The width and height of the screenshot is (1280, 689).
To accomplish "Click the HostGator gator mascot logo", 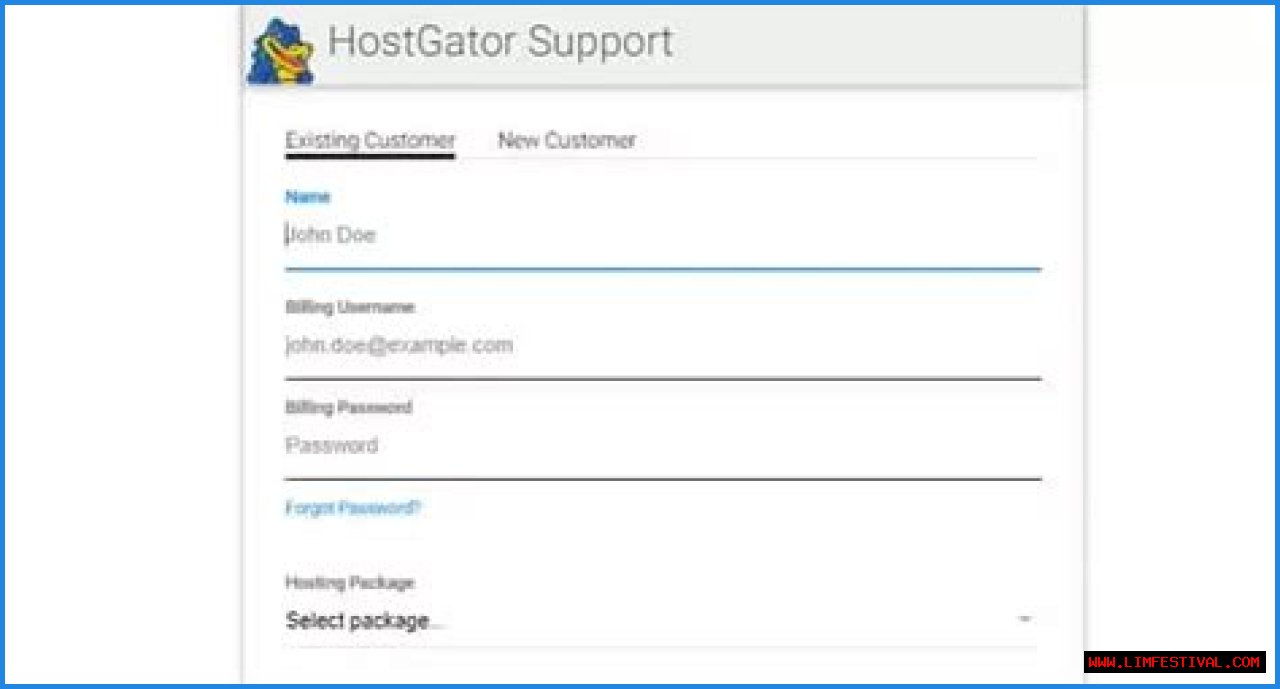I will point(280,52).
